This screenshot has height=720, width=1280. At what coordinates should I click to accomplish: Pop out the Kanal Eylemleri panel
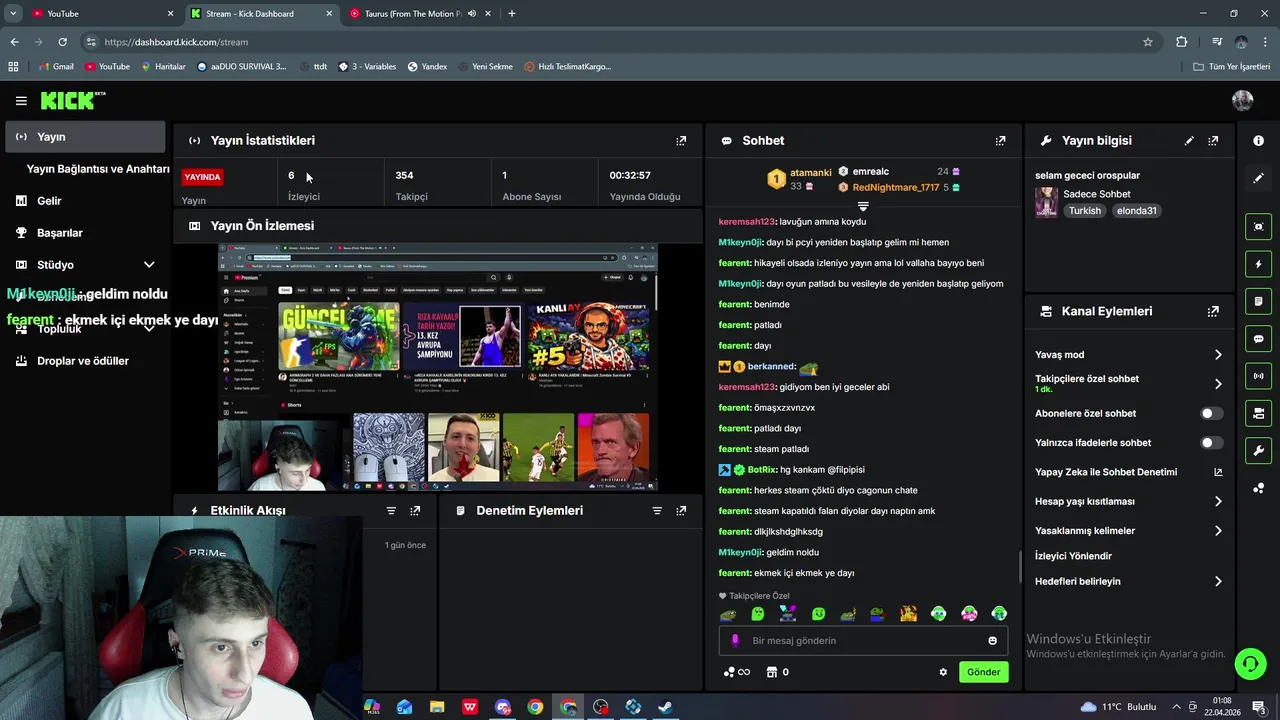click(1213, 311)
